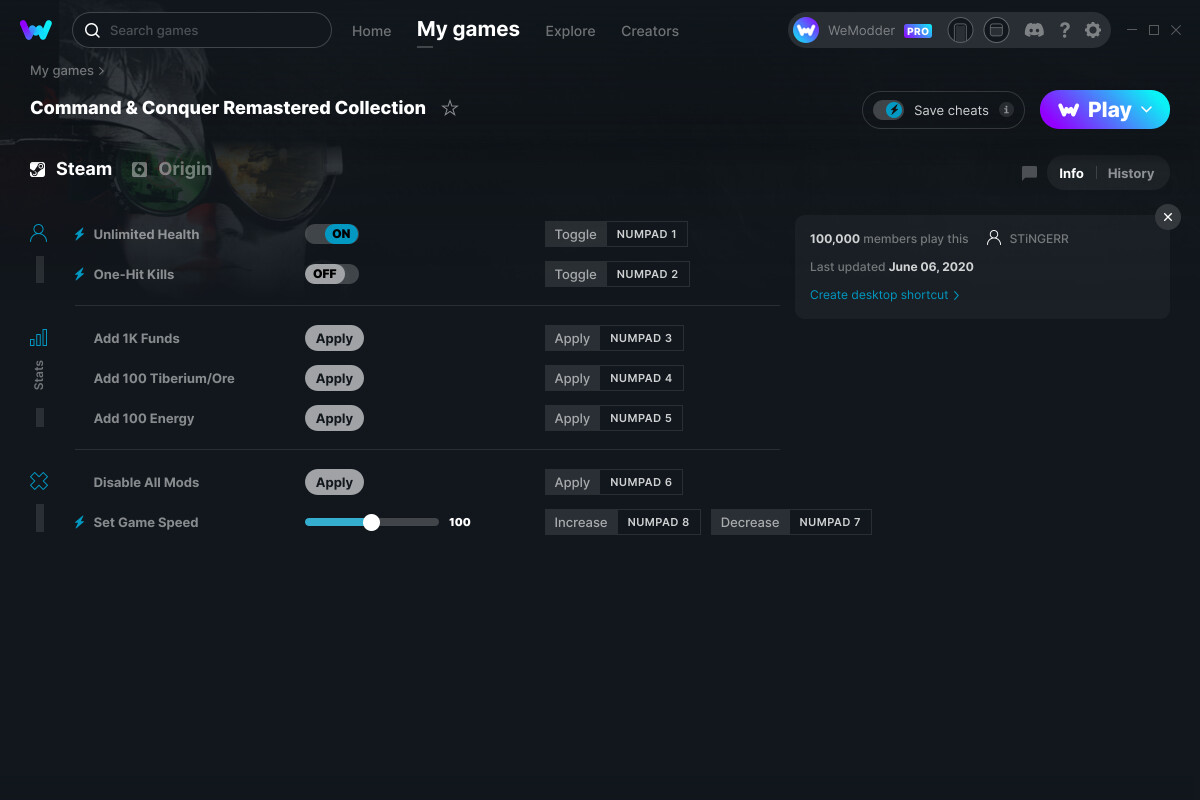Image resolution: width=1200 pixels, height=800 pixels.
Task: Select the Stats bar chart icon
Action: point(39,337)
